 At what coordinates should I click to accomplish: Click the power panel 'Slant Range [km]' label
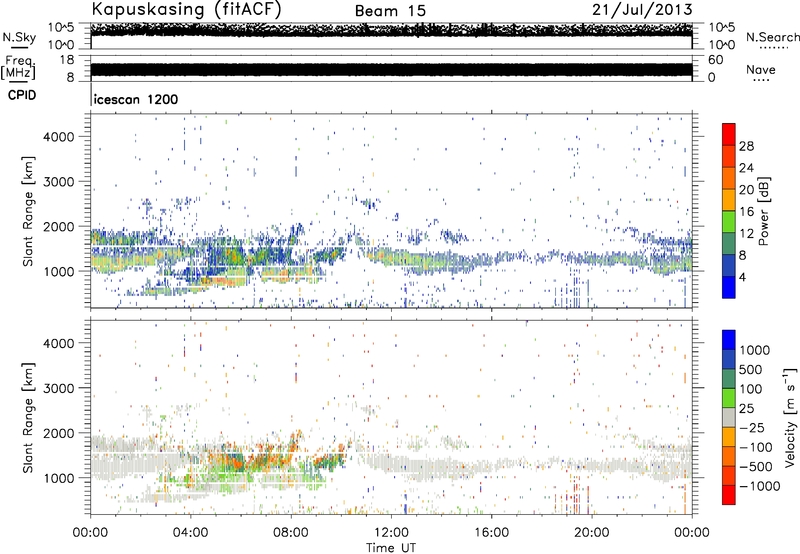pos(28,211)
